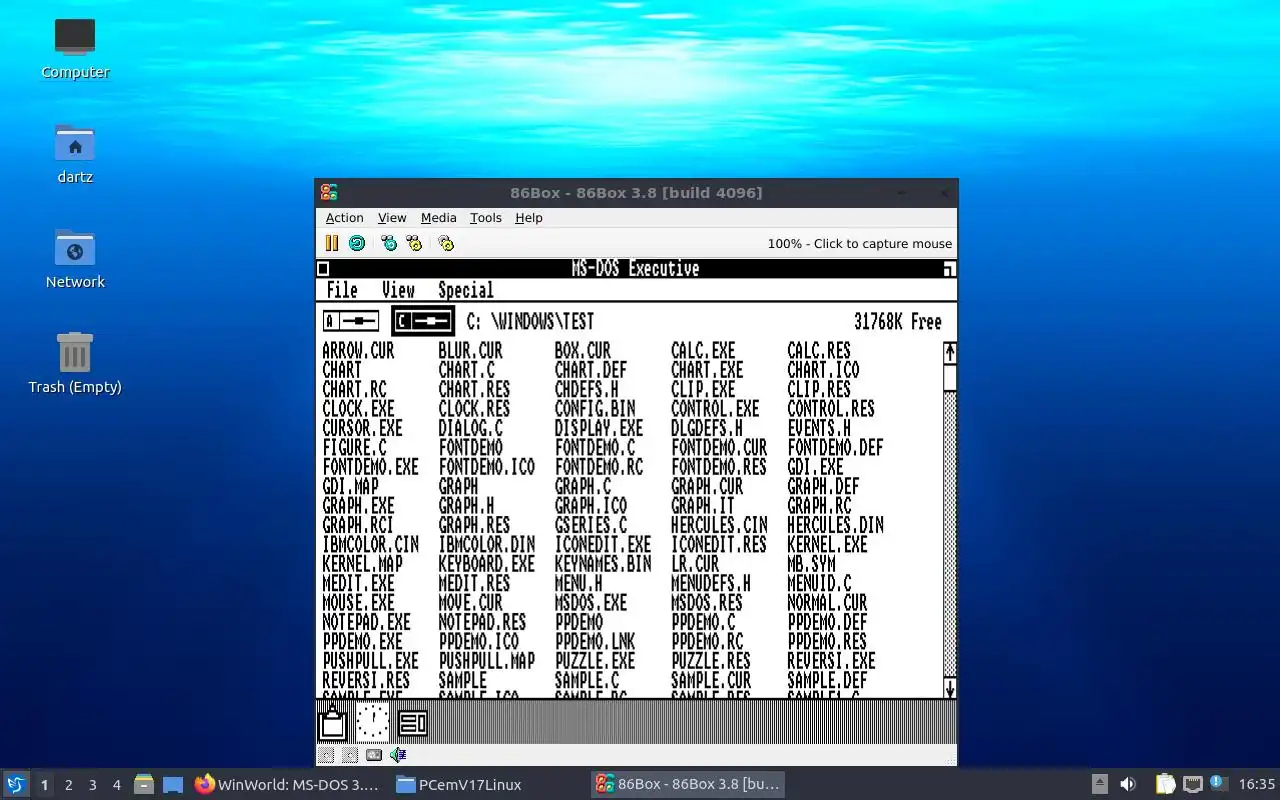This screenshot has height=800, width=1280.
Task: Click the update notifier tray icon
Action: pyautogui.click(x=1218, y=783)
